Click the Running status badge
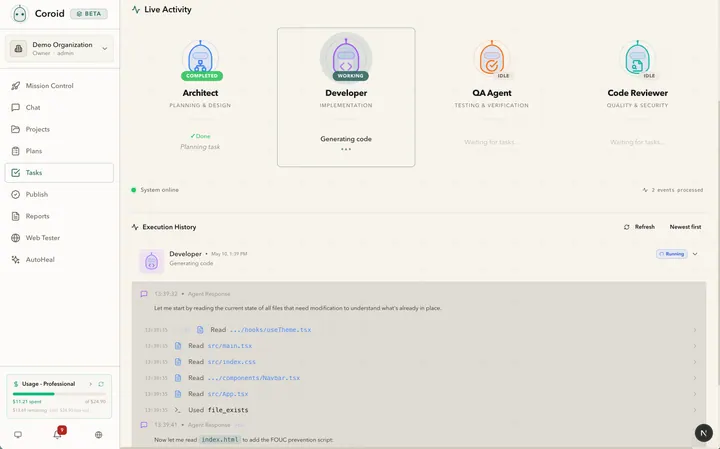720x449 pixels. tap(671, 254)
